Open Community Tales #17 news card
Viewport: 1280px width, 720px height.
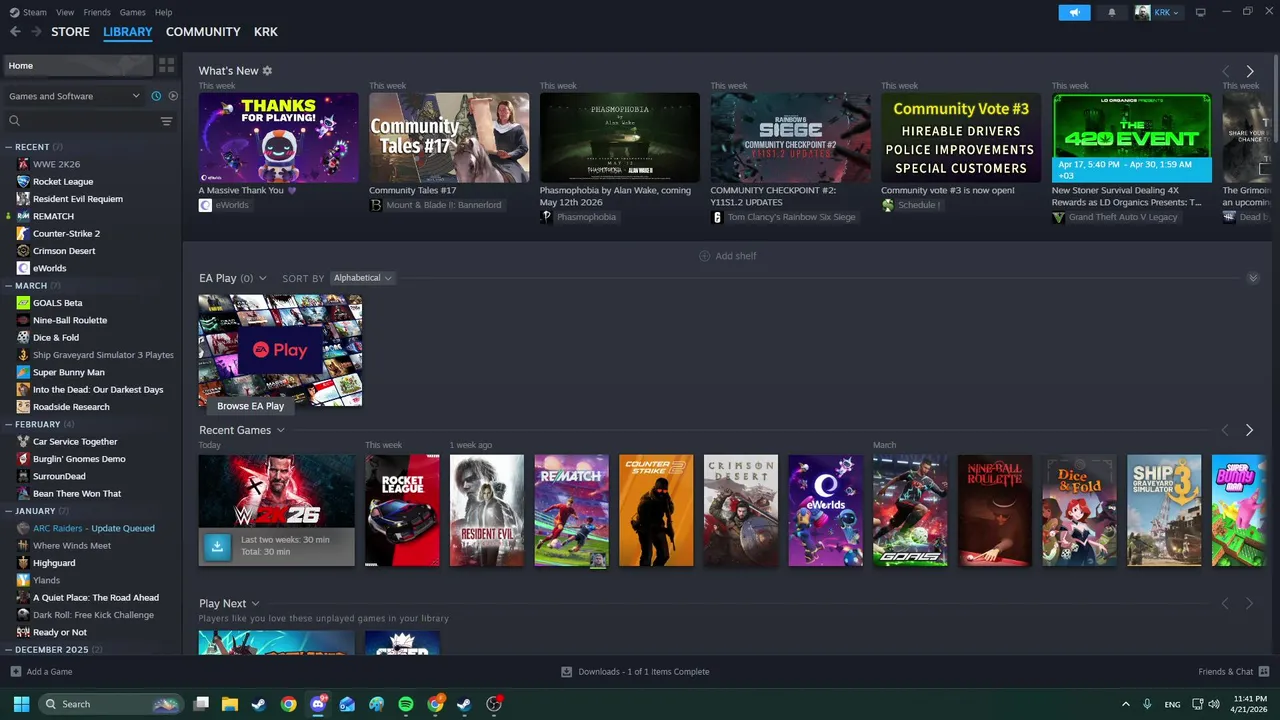[449, 138]
